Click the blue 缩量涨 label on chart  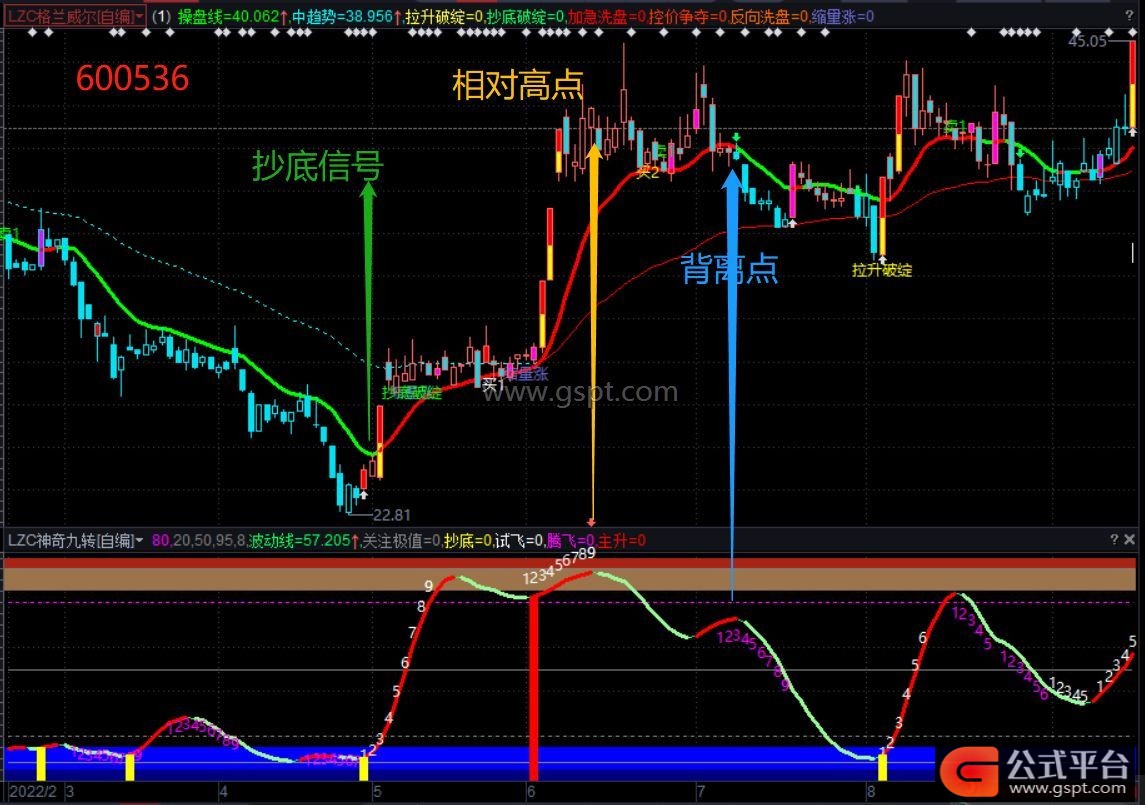(x=526, y=375)
